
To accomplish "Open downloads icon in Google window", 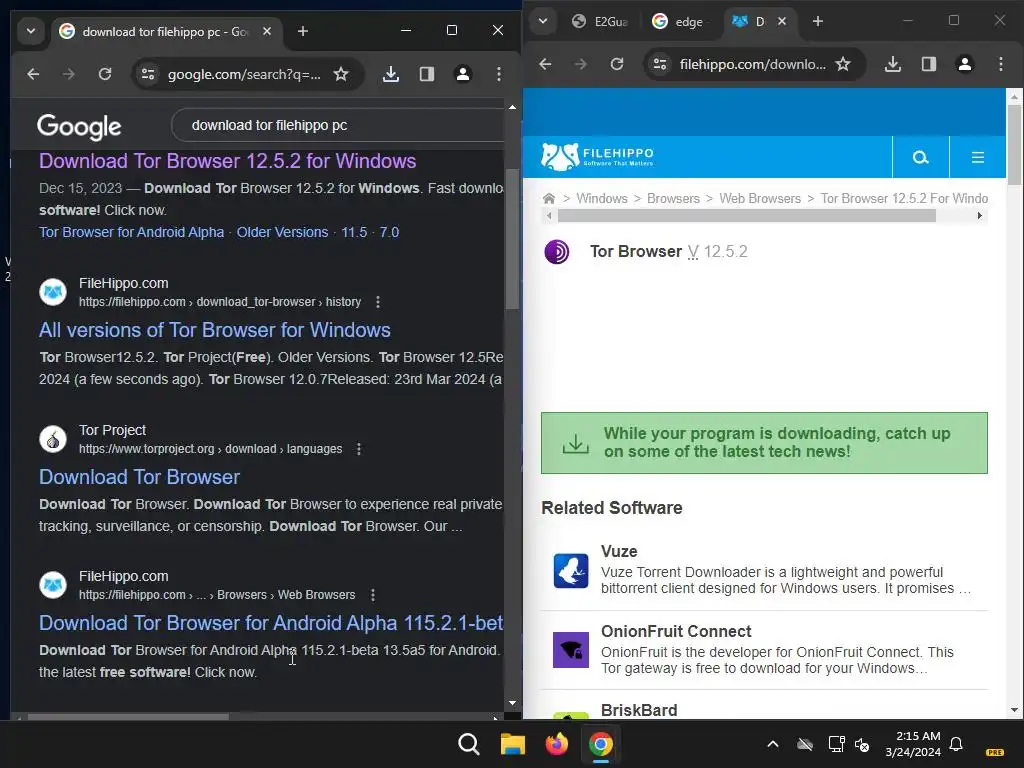I will pos(391,74).
